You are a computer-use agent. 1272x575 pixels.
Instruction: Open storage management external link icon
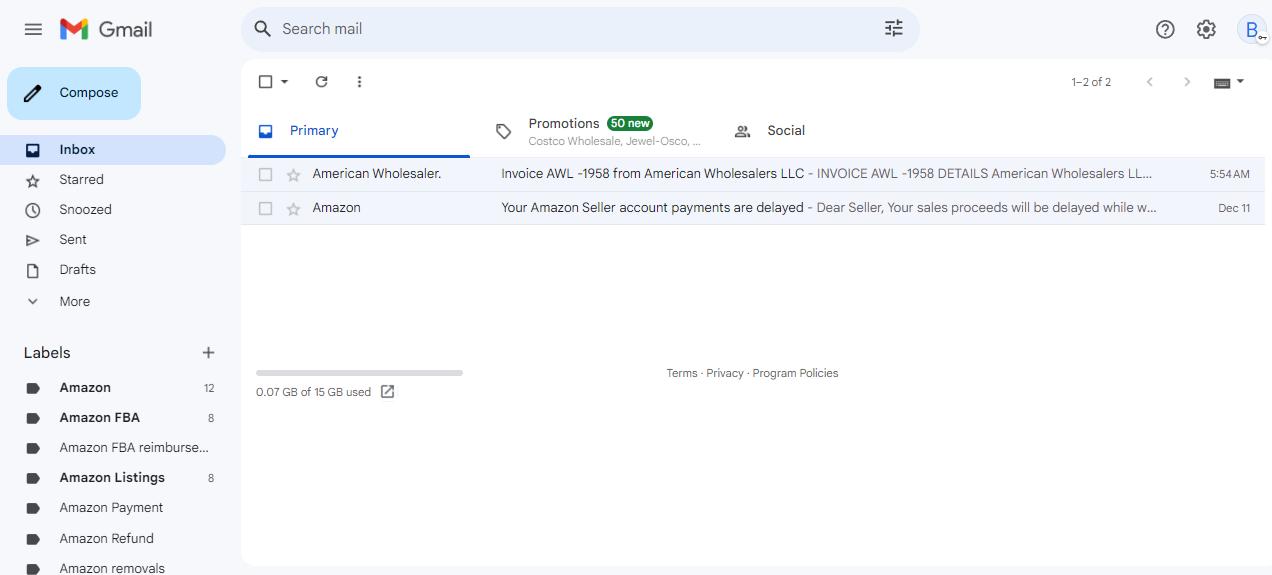pos(388,392)
